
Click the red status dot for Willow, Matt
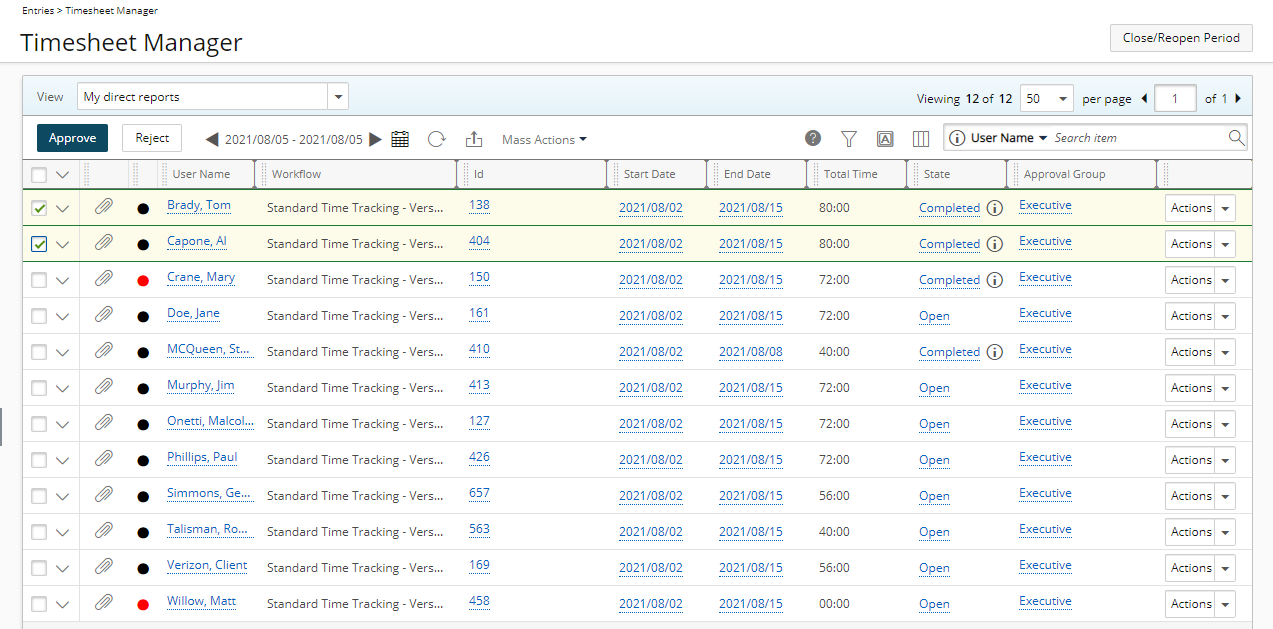[143, 604]
